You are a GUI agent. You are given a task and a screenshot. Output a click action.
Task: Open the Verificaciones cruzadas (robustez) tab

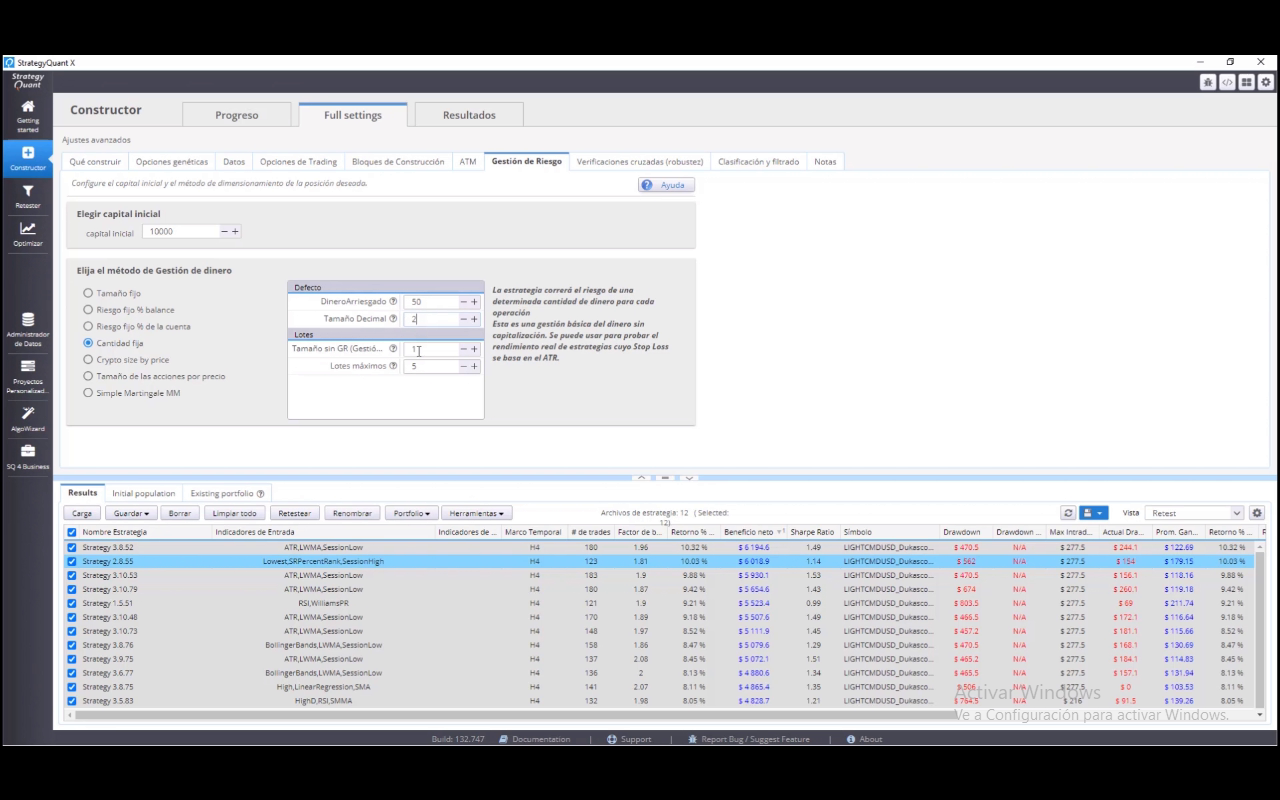(640, 161)
